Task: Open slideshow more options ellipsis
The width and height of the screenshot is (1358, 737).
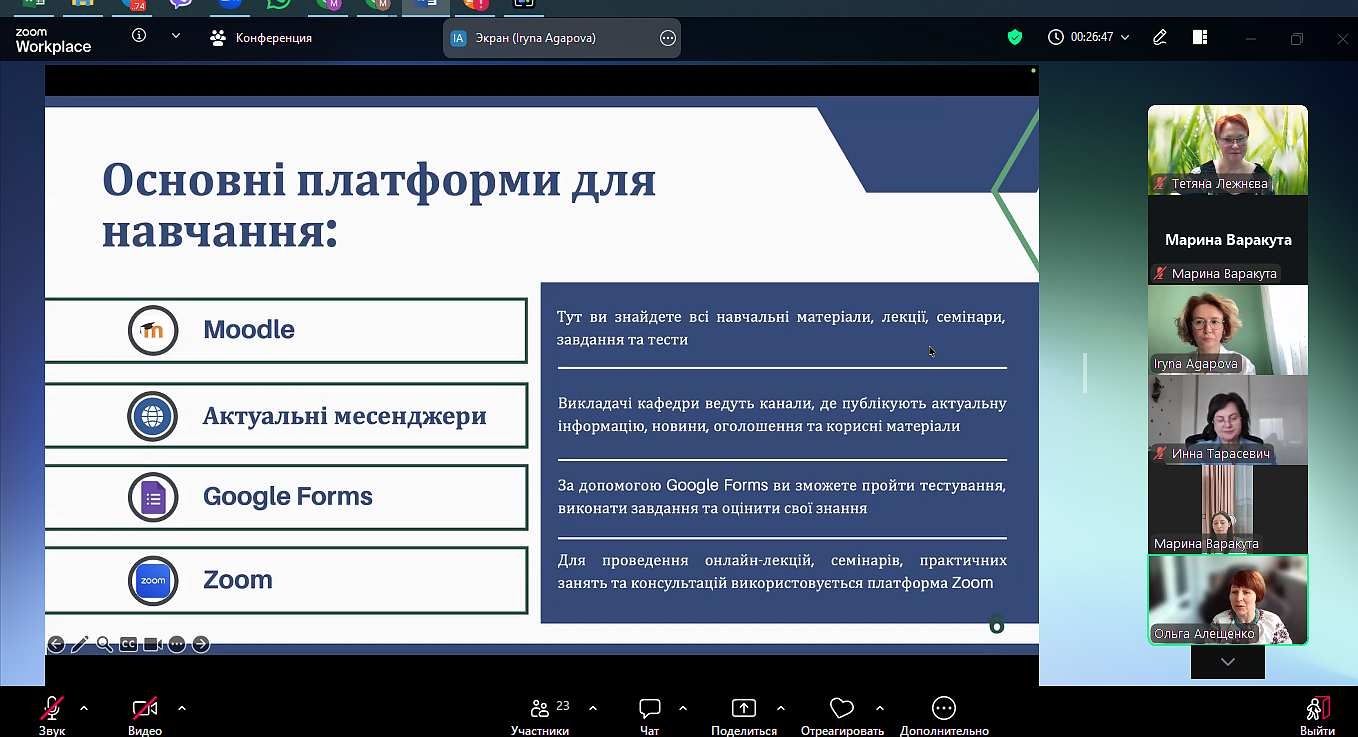Action: 177,644
